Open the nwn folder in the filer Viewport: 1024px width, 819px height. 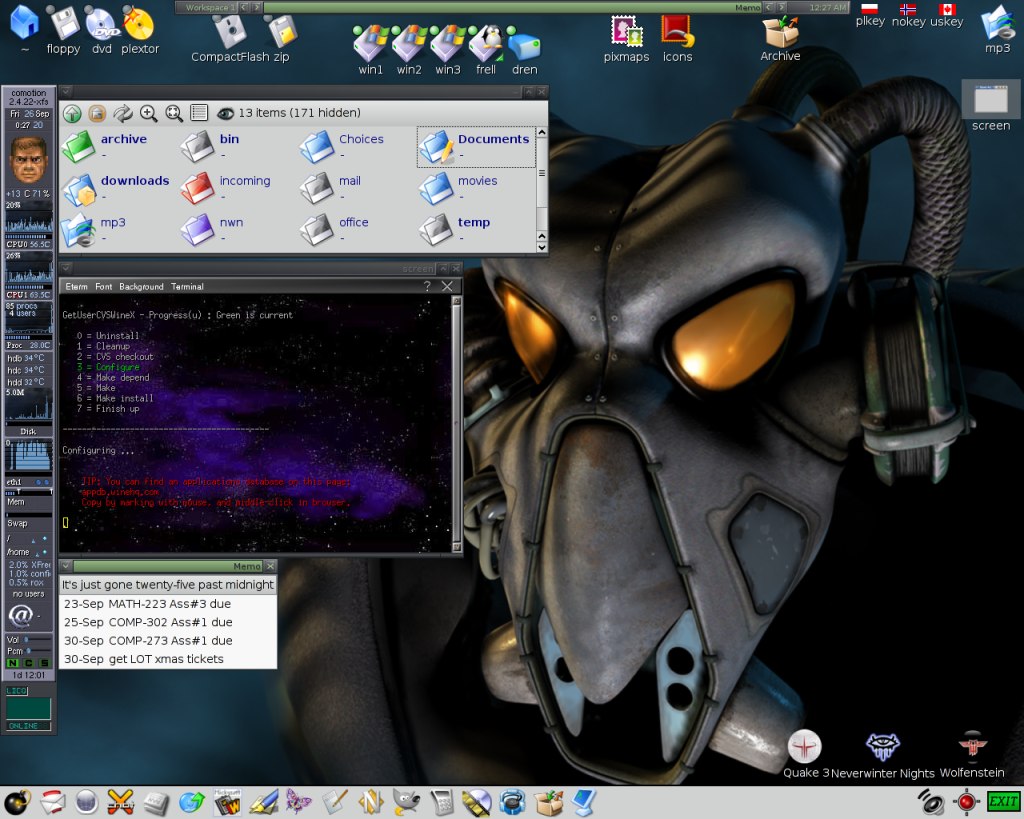[212, 230]
